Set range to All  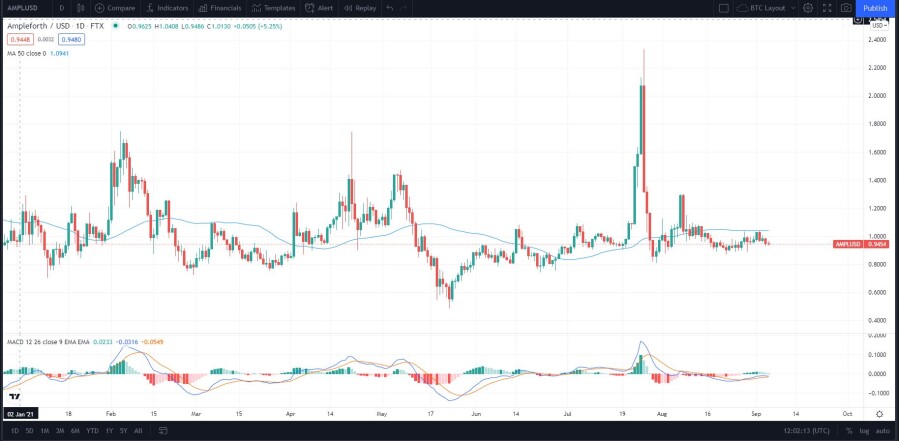(x=138, y=430)
